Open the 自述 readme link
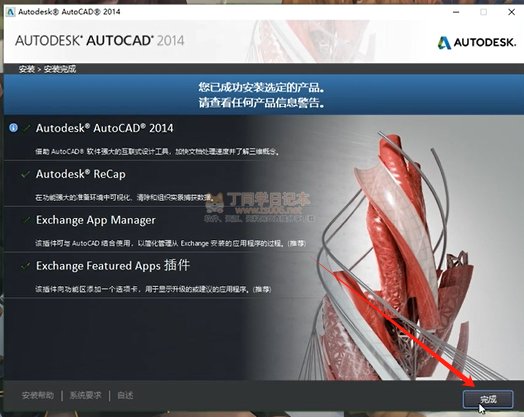Viewport: 524px width, 417px height. (125, 396)
